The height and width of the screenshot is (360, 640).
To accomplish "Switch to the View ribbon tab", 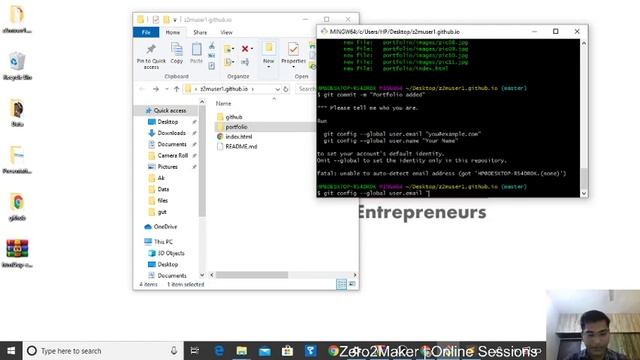I will coord(226,32).
